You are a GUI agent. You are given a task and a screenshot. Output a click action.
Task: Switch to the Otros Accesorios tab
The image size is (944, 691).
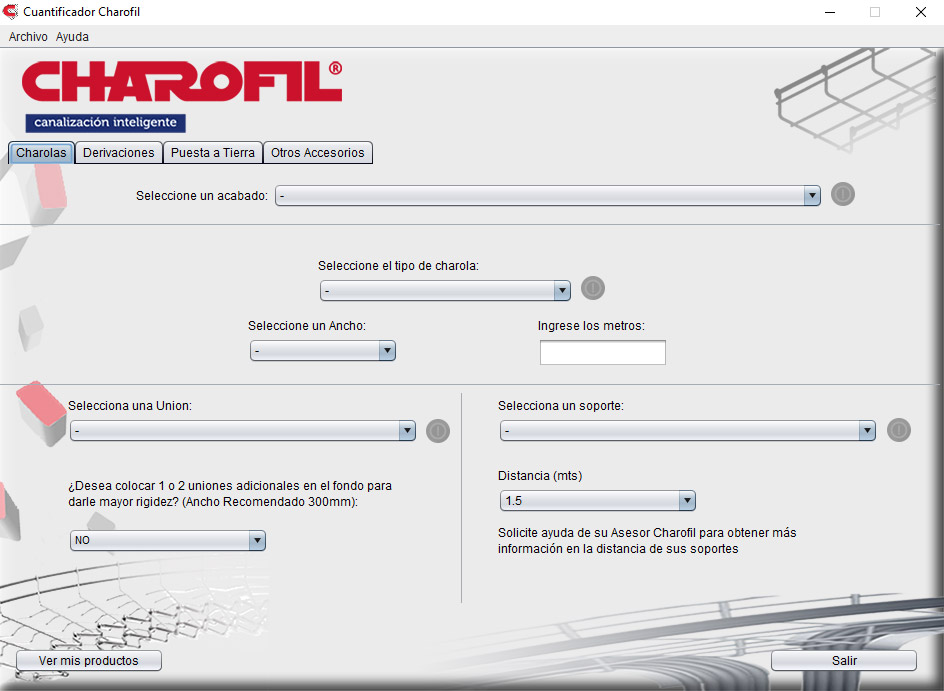coord(318,153)
